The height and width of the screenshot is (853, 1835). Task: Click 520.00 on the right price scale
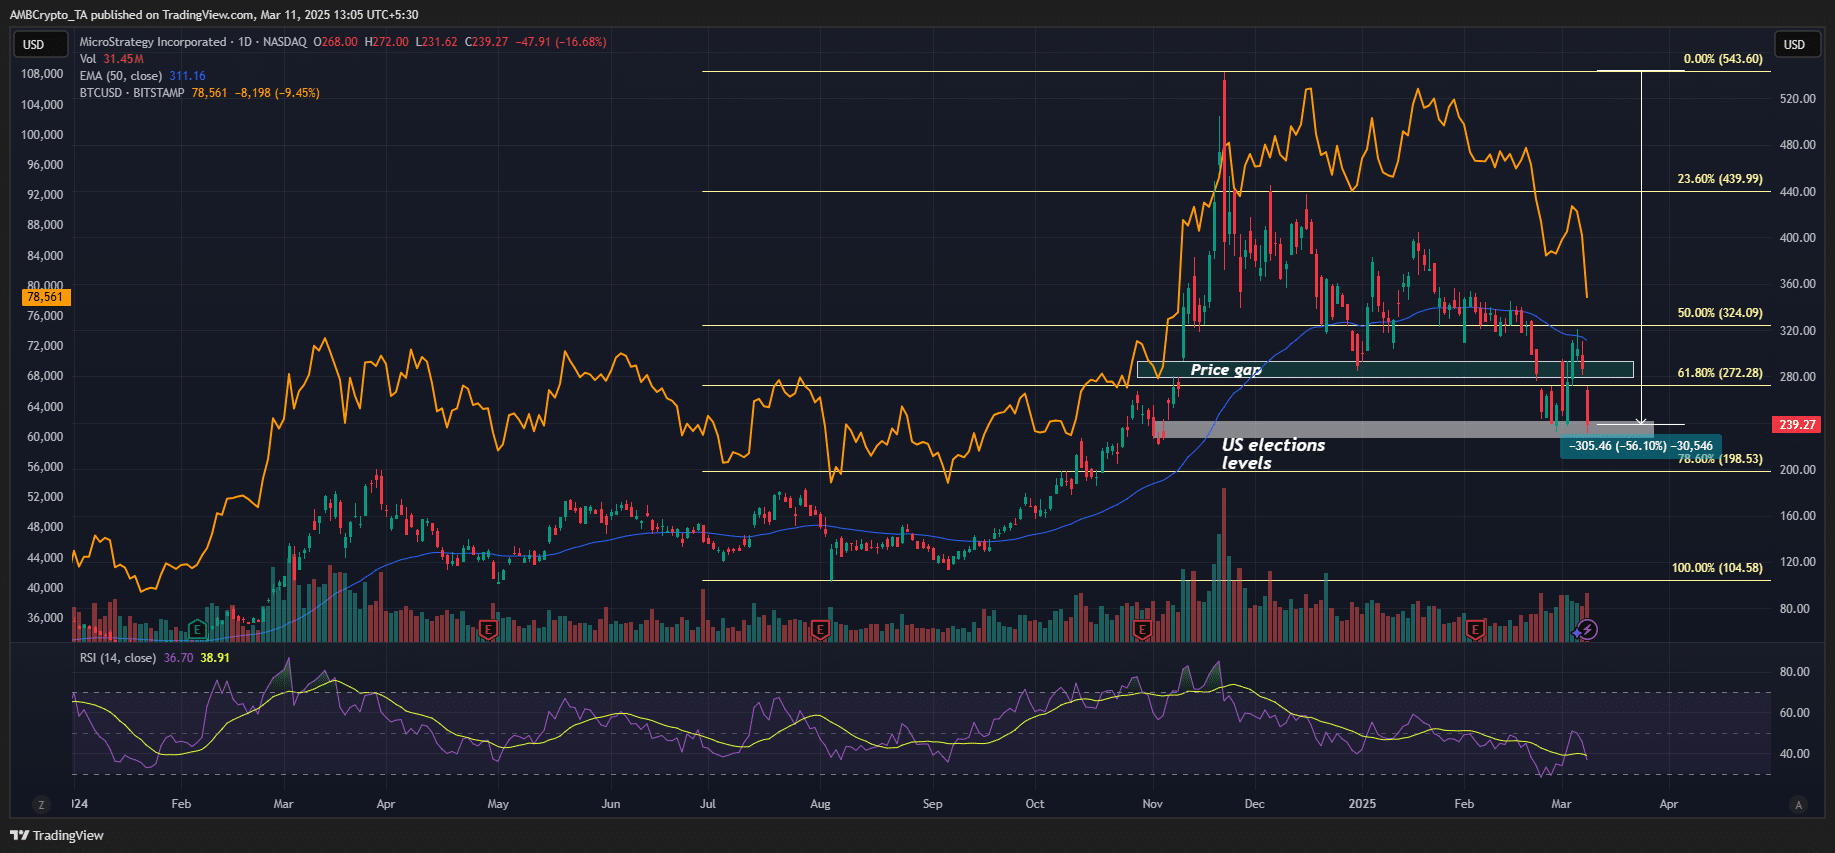click(x=1797, y=99)
